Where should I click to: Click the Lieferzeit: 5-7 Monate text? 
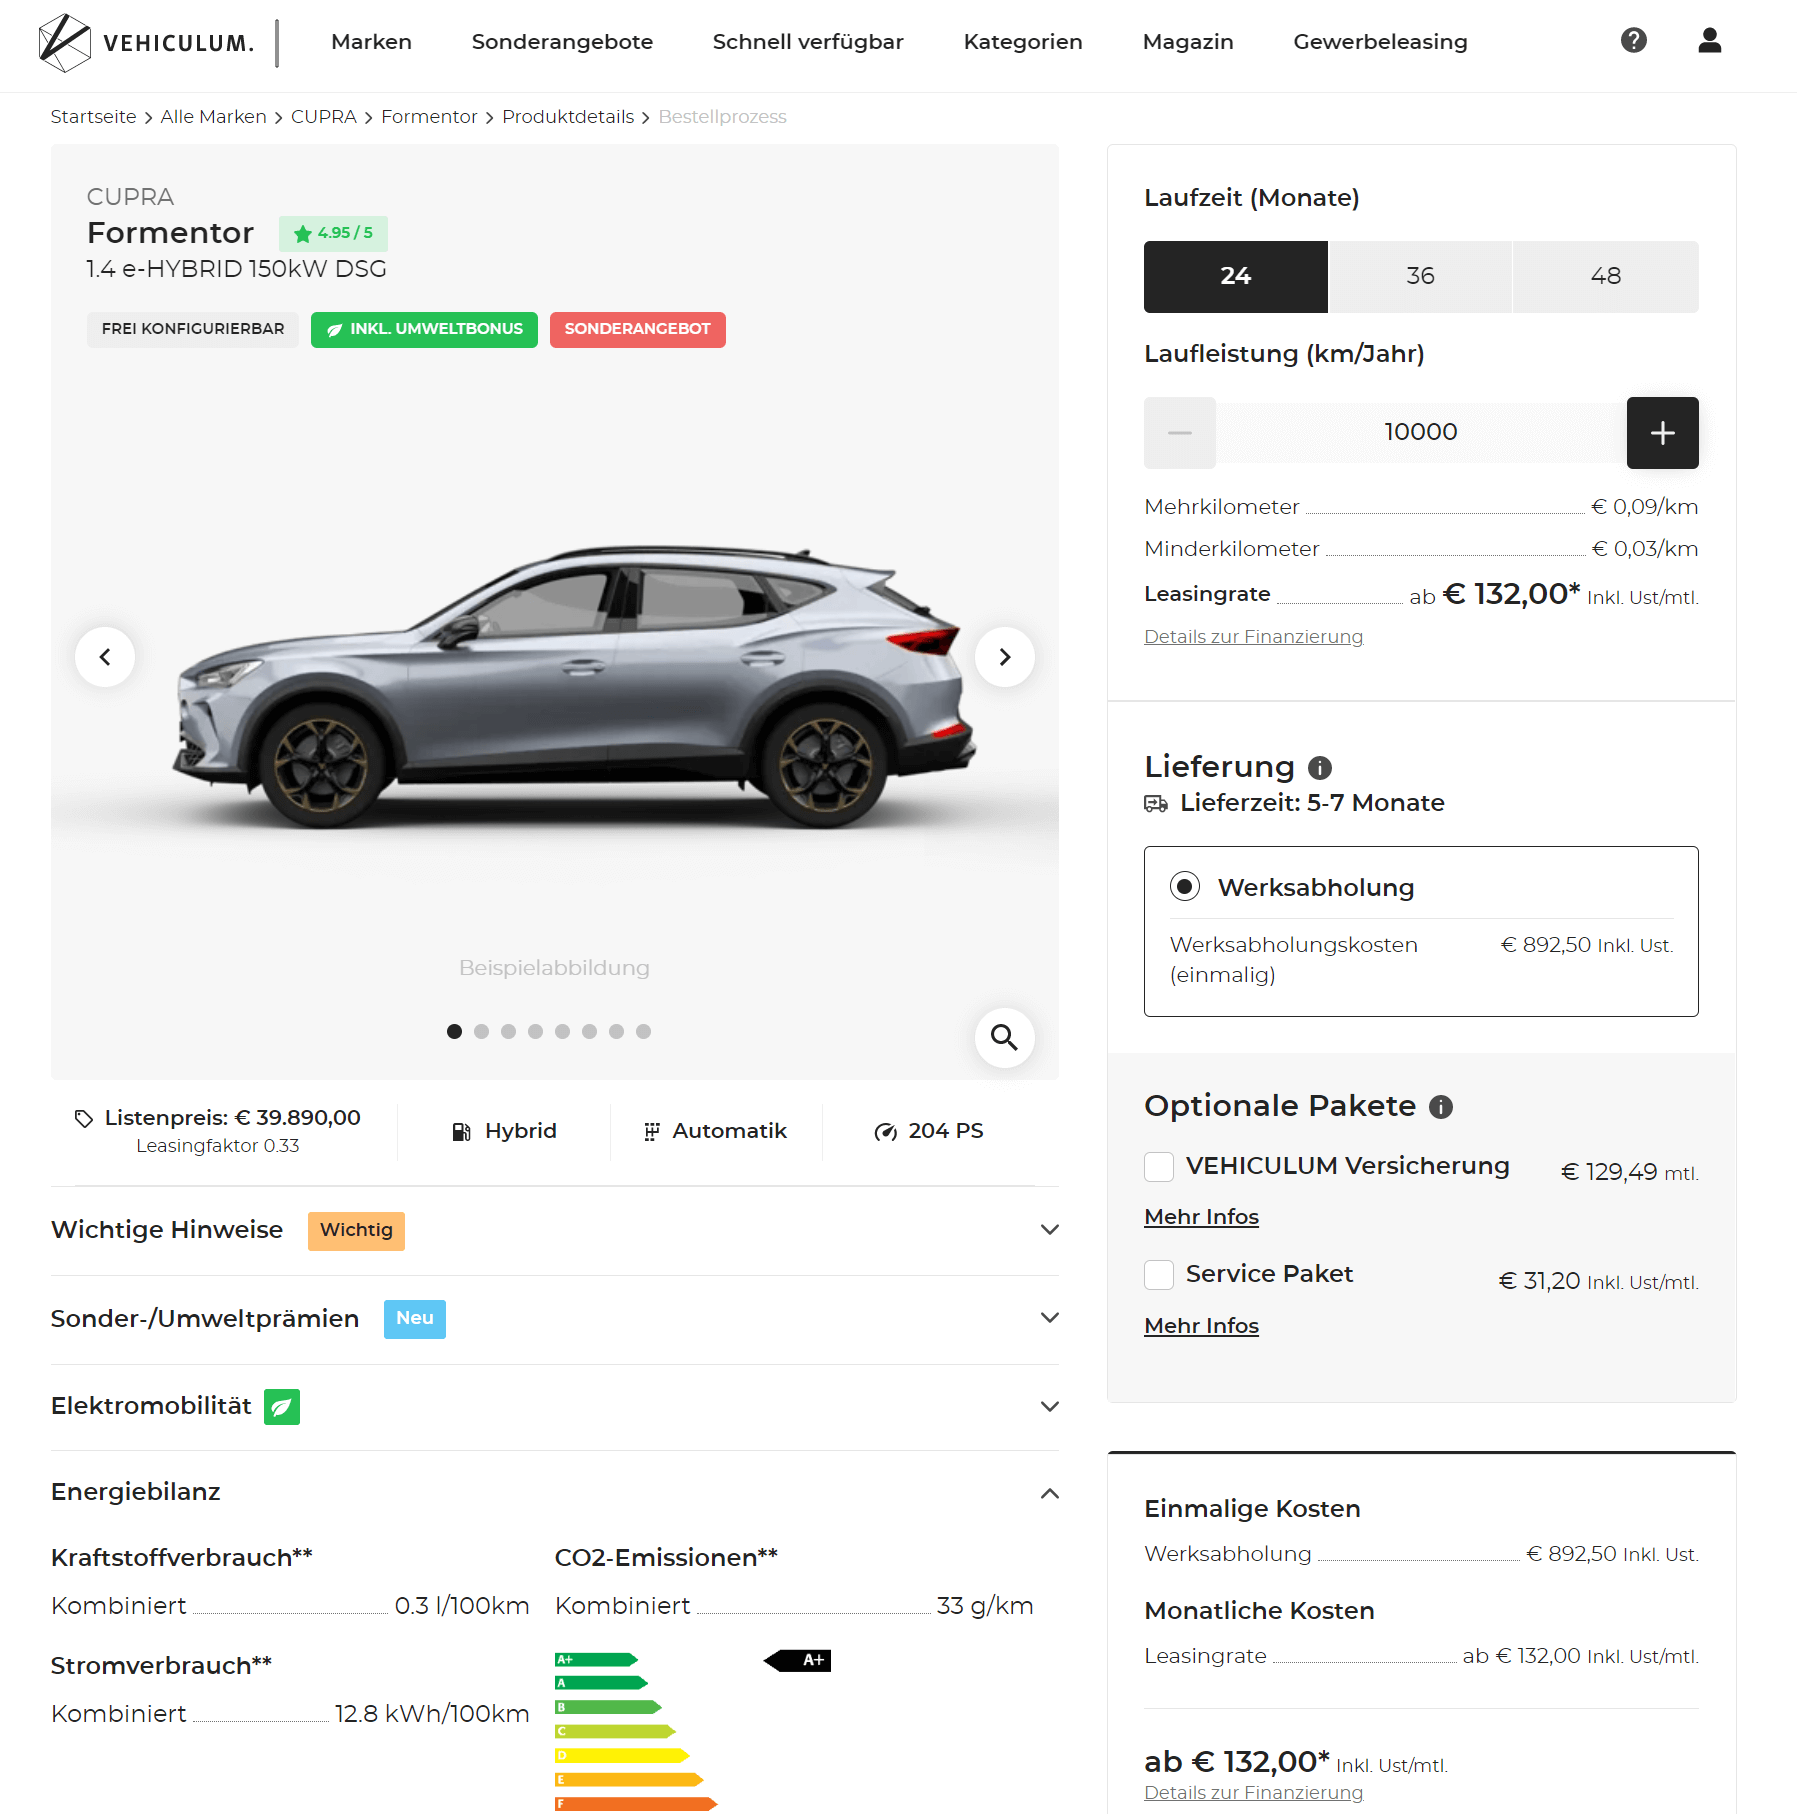point(1312,804)
